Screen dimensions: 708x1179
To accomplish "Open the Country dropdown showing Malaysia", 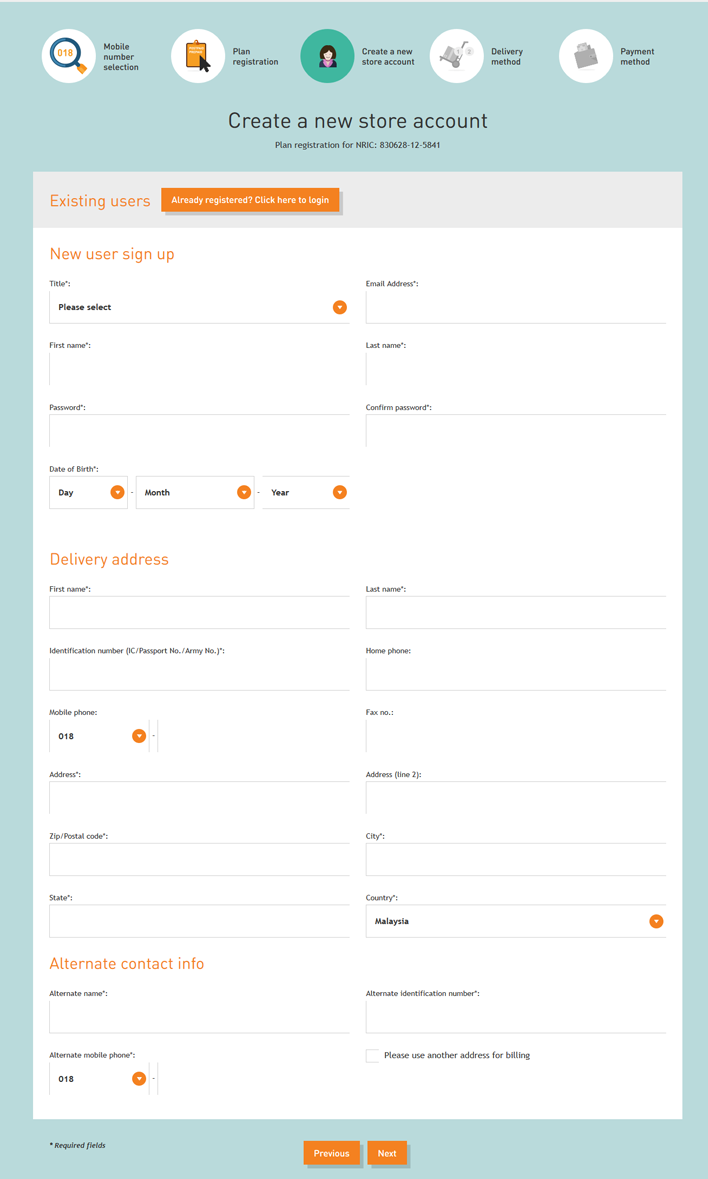I will pyautogui.click(x=515, y=922).
